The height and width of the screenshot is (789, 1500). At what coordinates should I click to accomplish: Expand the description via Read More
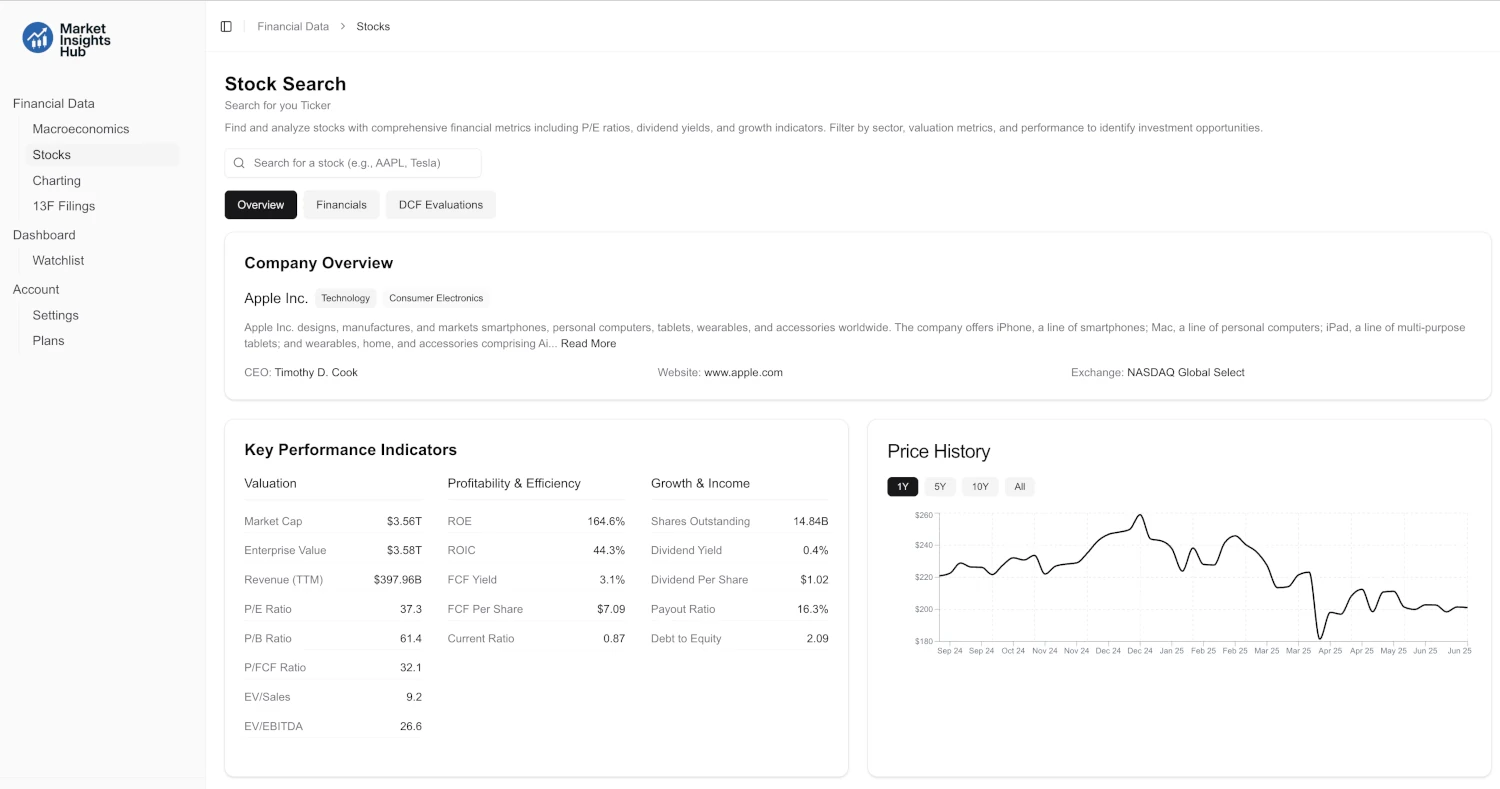pos(588,343)
